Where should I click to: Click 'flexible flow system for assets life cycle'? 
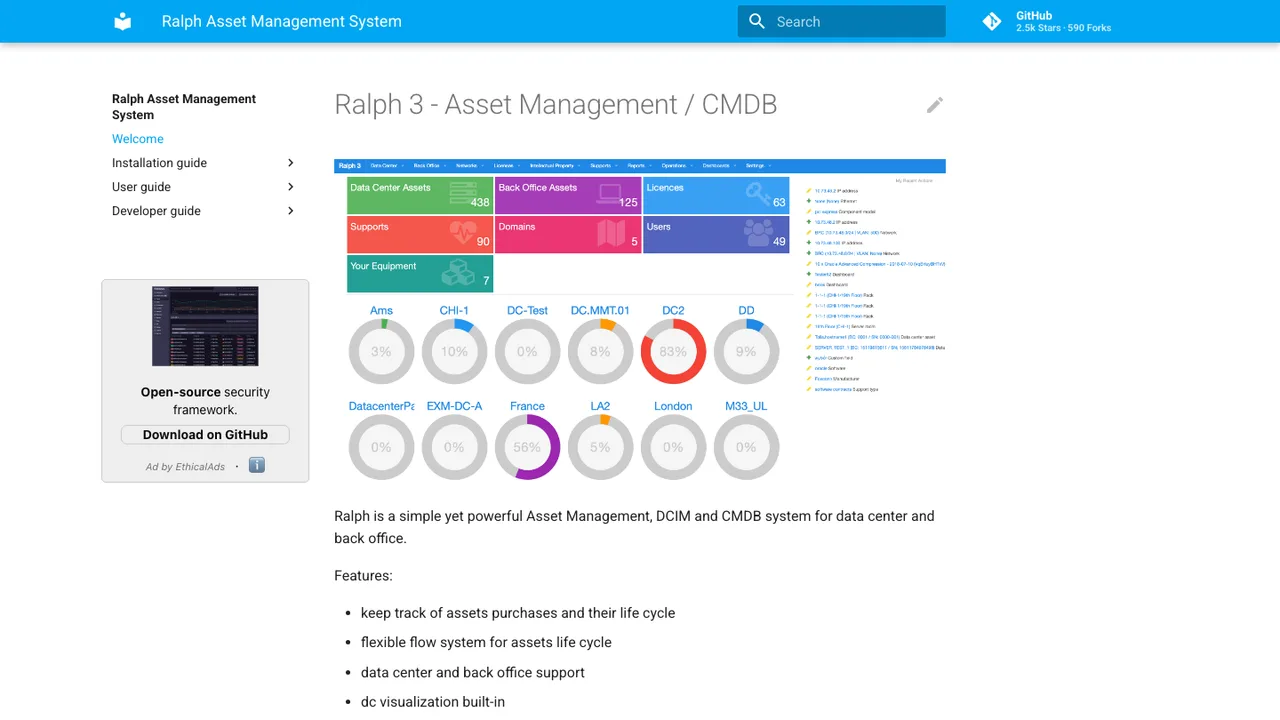(x=486, y=643)
